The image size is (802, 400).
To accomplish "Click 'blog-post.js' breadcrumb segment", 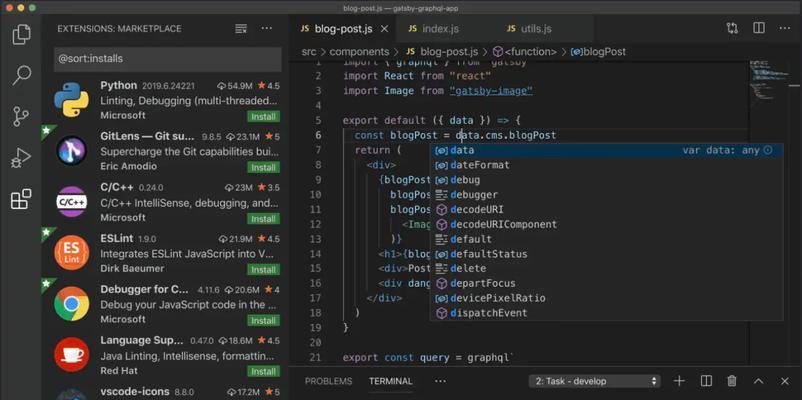I will 449,52.
